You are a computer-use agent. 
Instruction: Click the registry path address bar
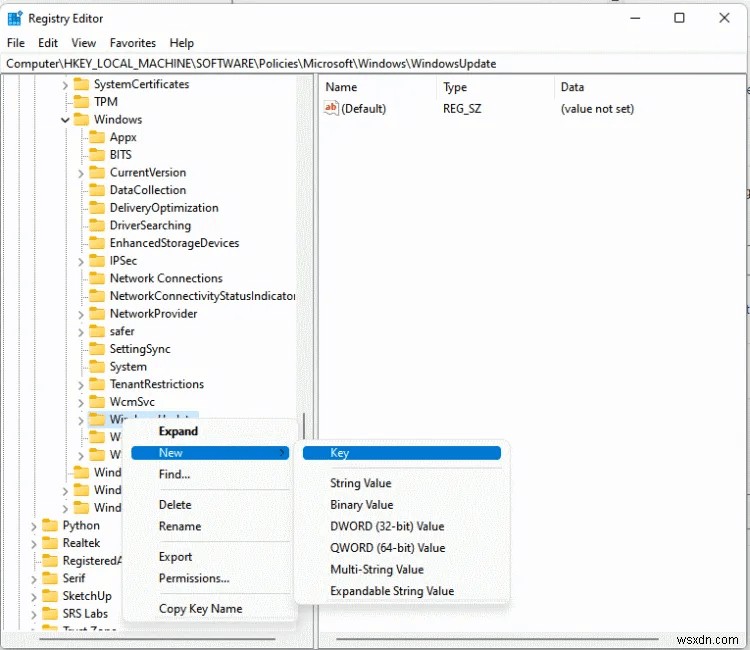point(373,64)
